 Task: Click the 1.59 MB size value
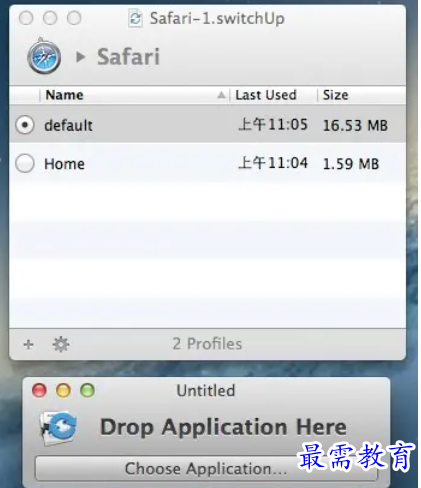pyautogui.click(x=351, y=164)
